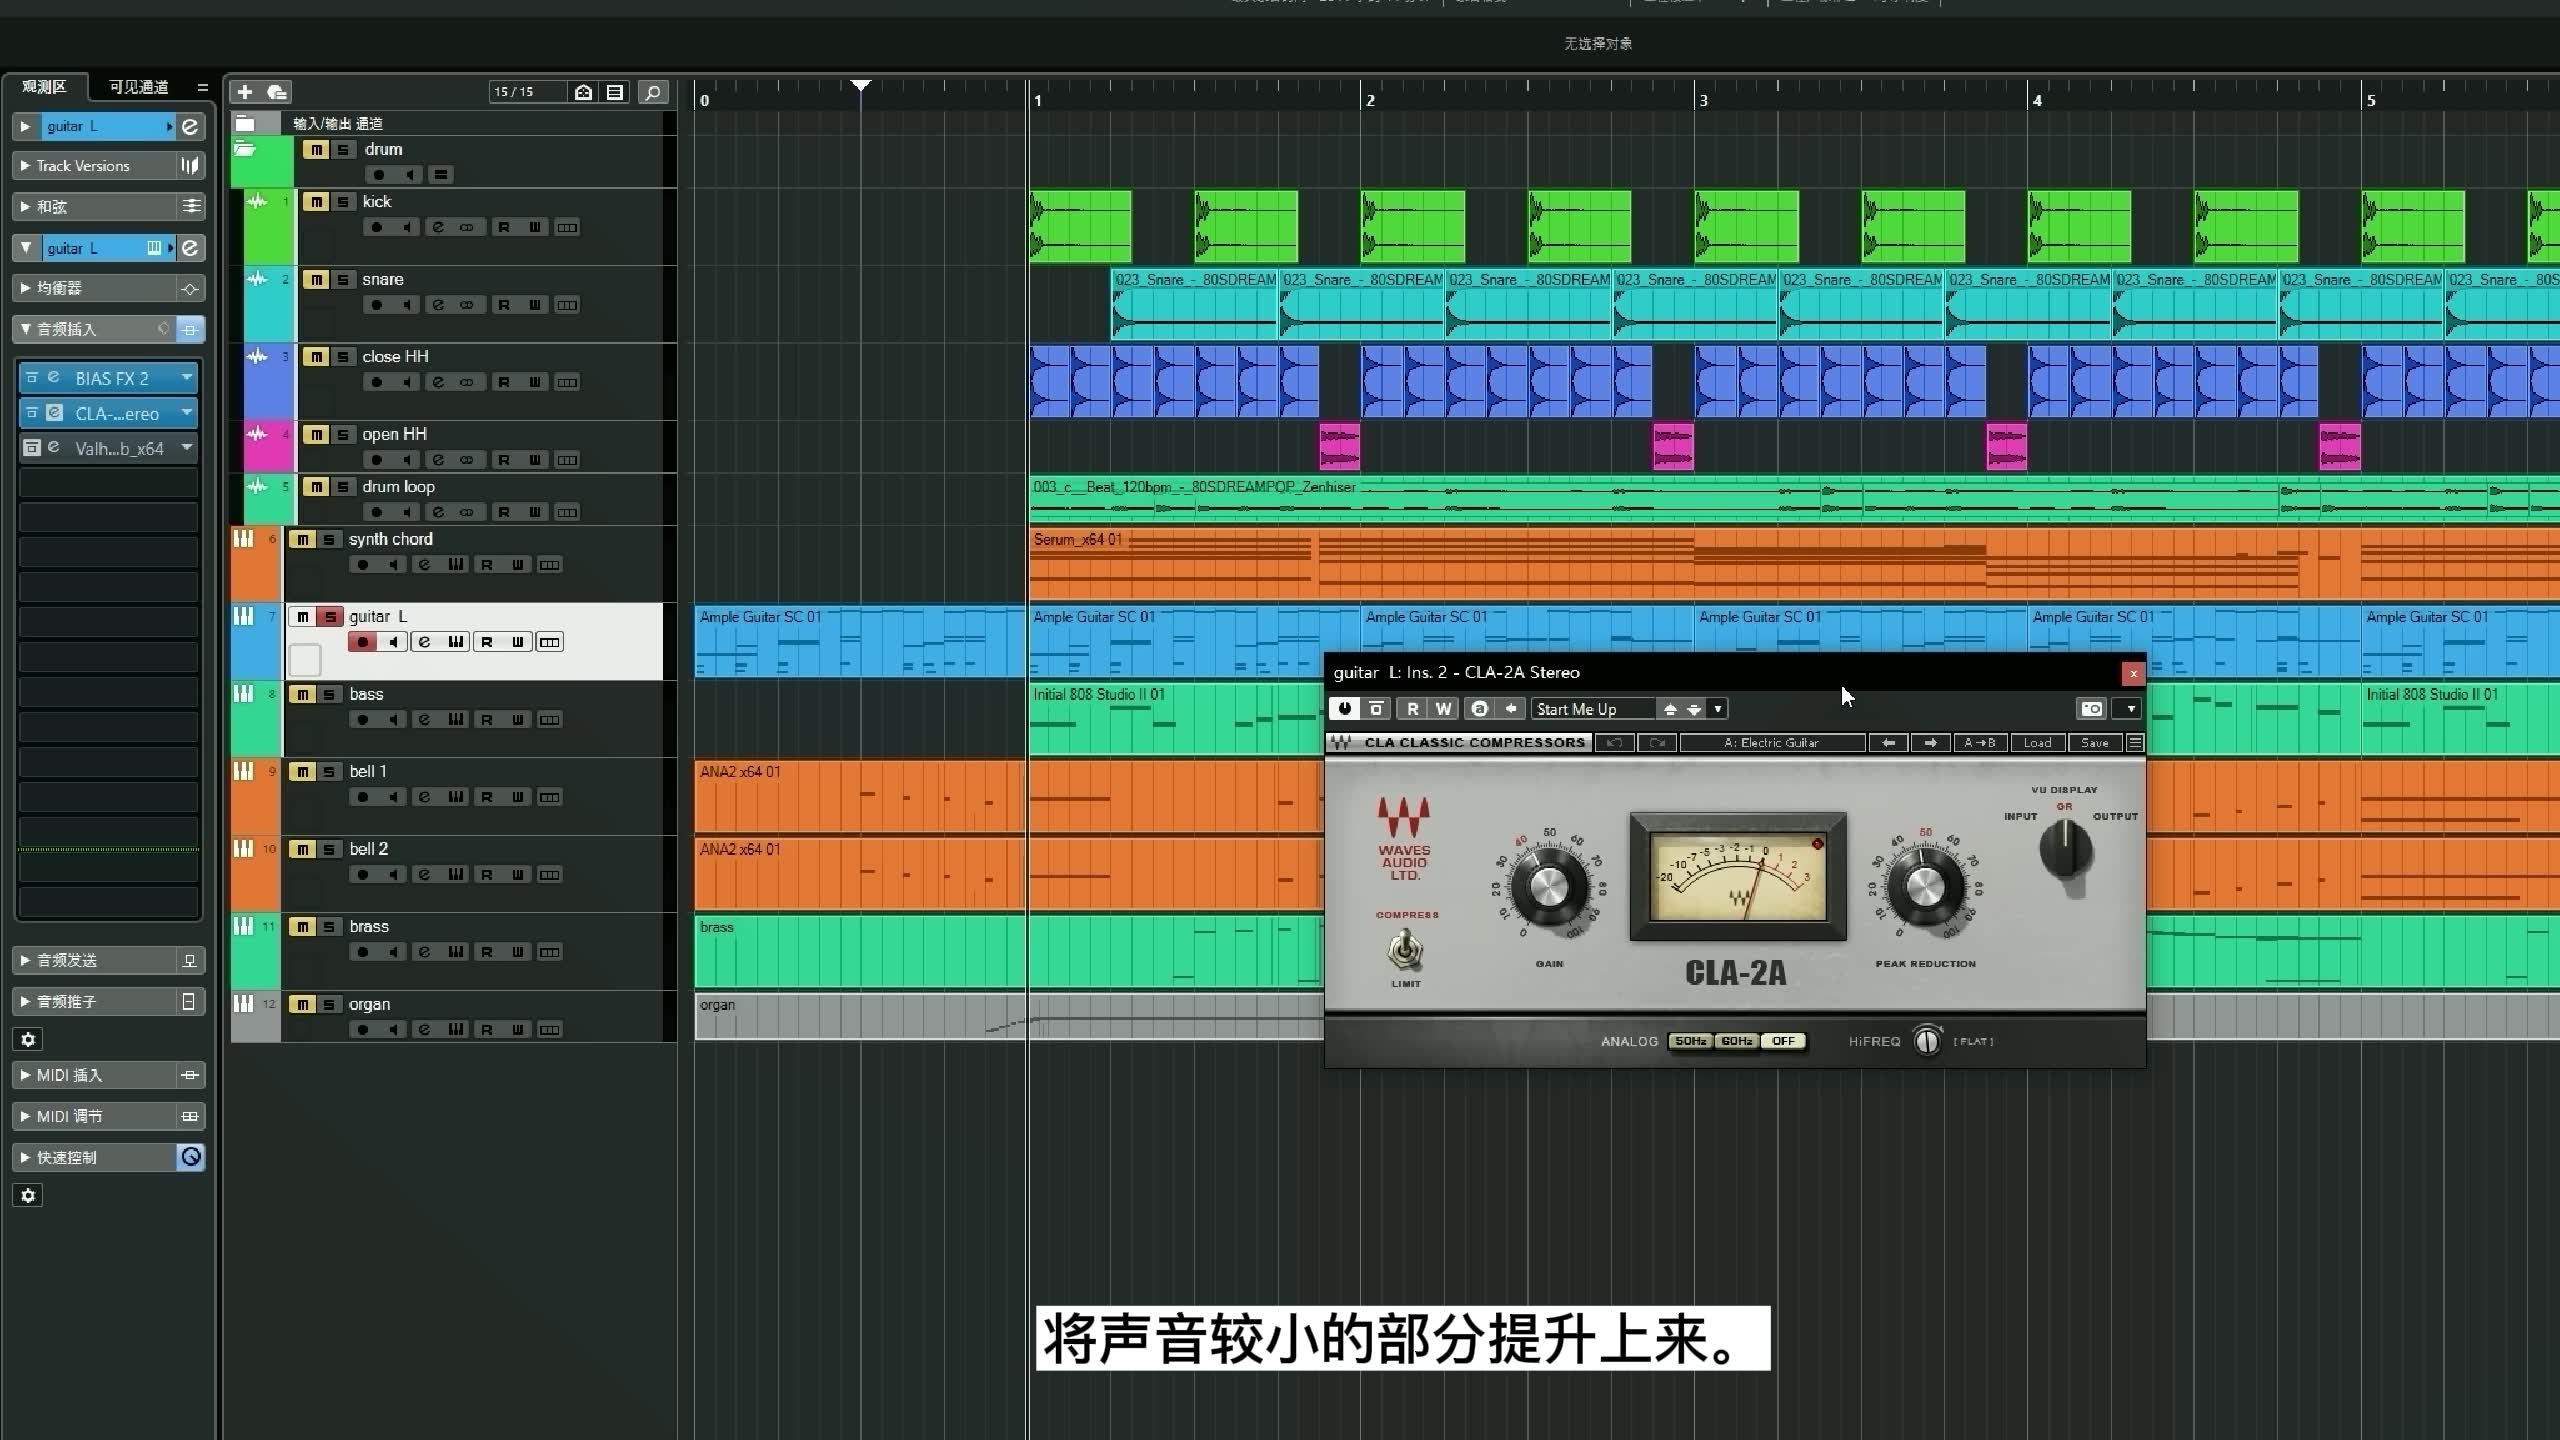This screenshot has height=1440, width=2560.
Task: Open plugin snapshot camera icon in CLA-2A window
Action: [2092, 709]
